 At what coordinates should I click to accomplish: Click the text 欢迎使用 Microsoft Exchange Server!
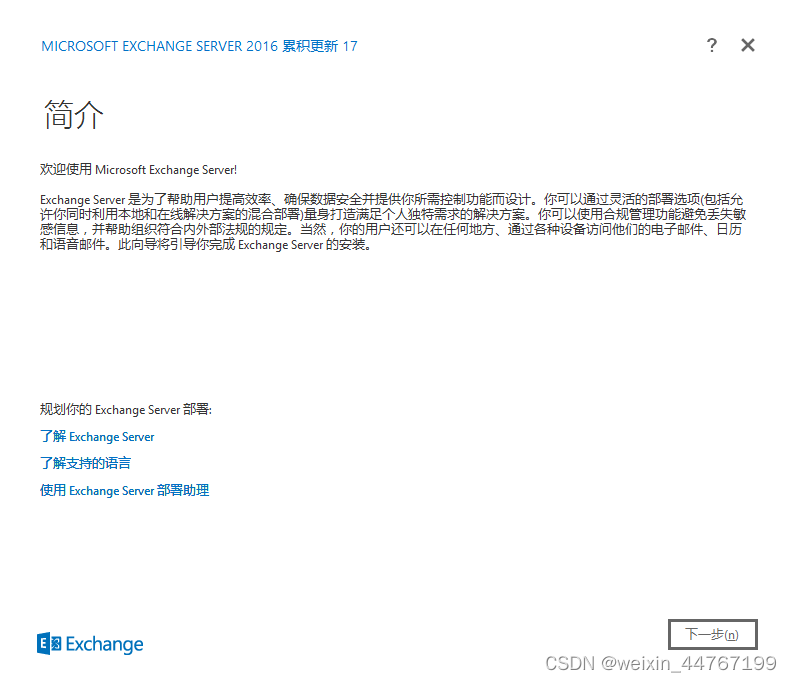[138, 170]
